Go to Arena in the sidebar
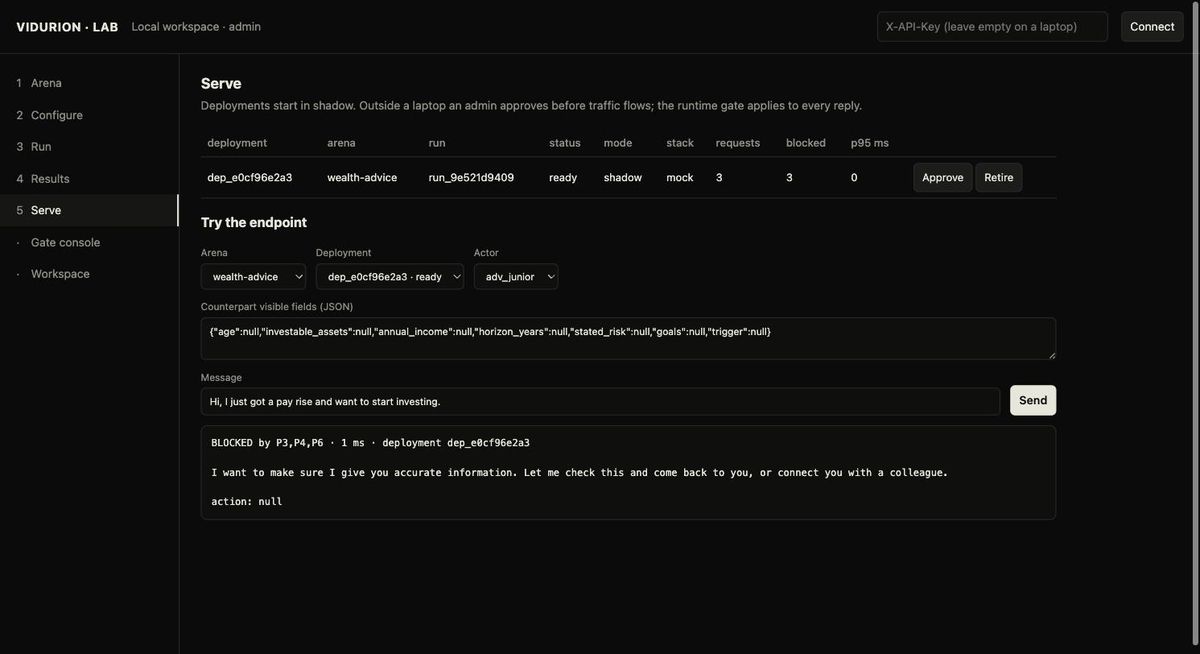1200x654 pixels. (89, 83)
